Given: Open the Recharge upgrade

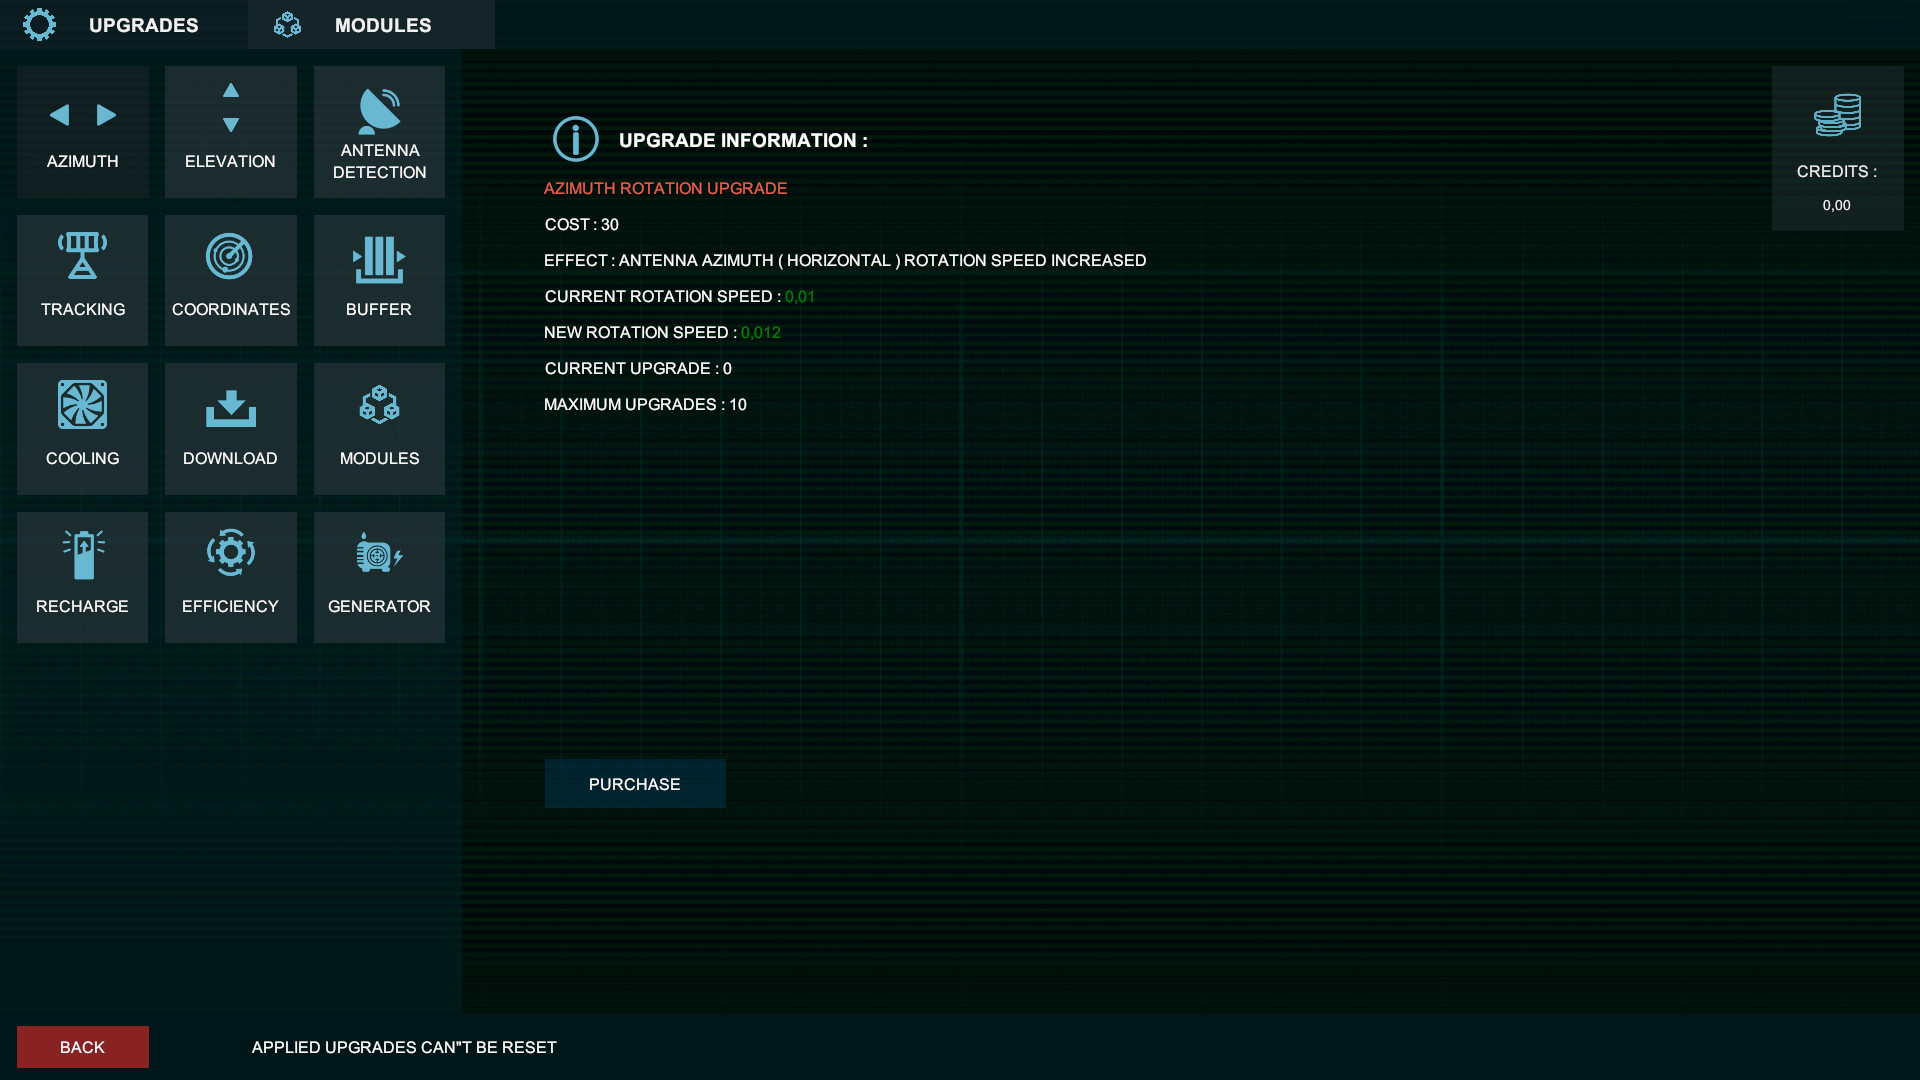Looking at the screenshot, I should 82,577.
